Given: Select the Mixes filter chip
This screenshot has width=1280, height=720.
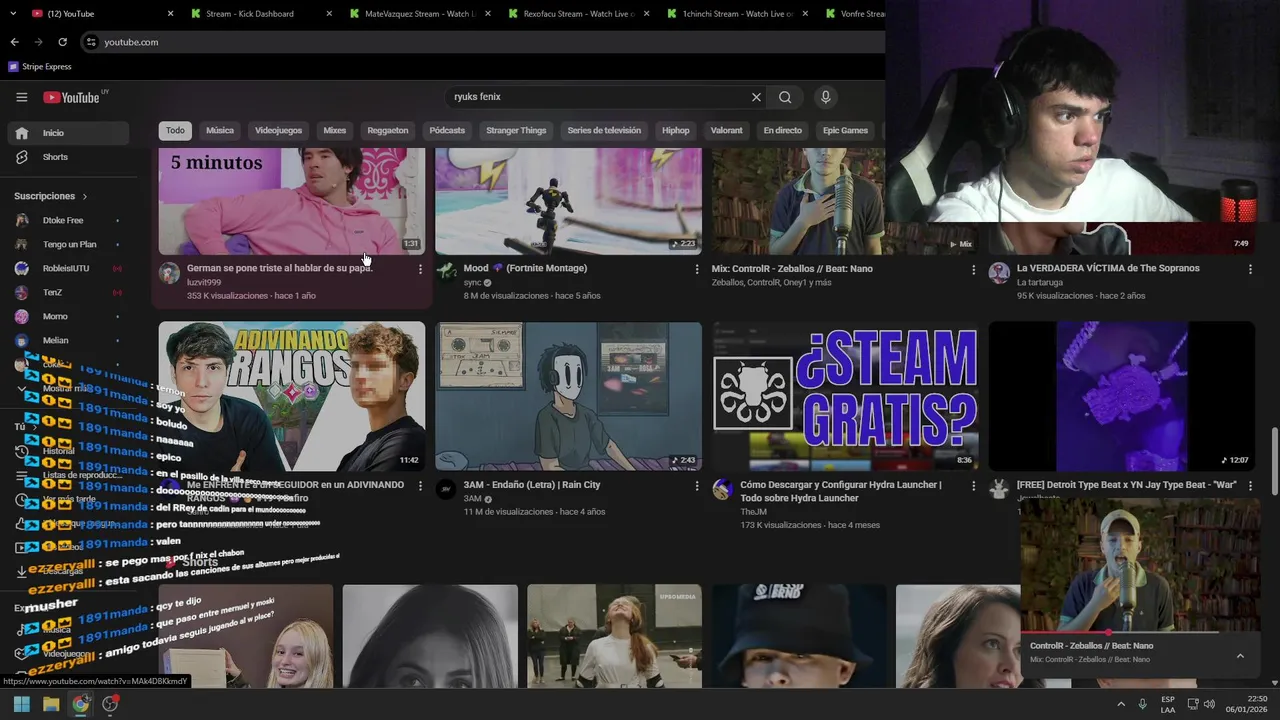Looking at the screenshot, I should click(x=334, y=131).
